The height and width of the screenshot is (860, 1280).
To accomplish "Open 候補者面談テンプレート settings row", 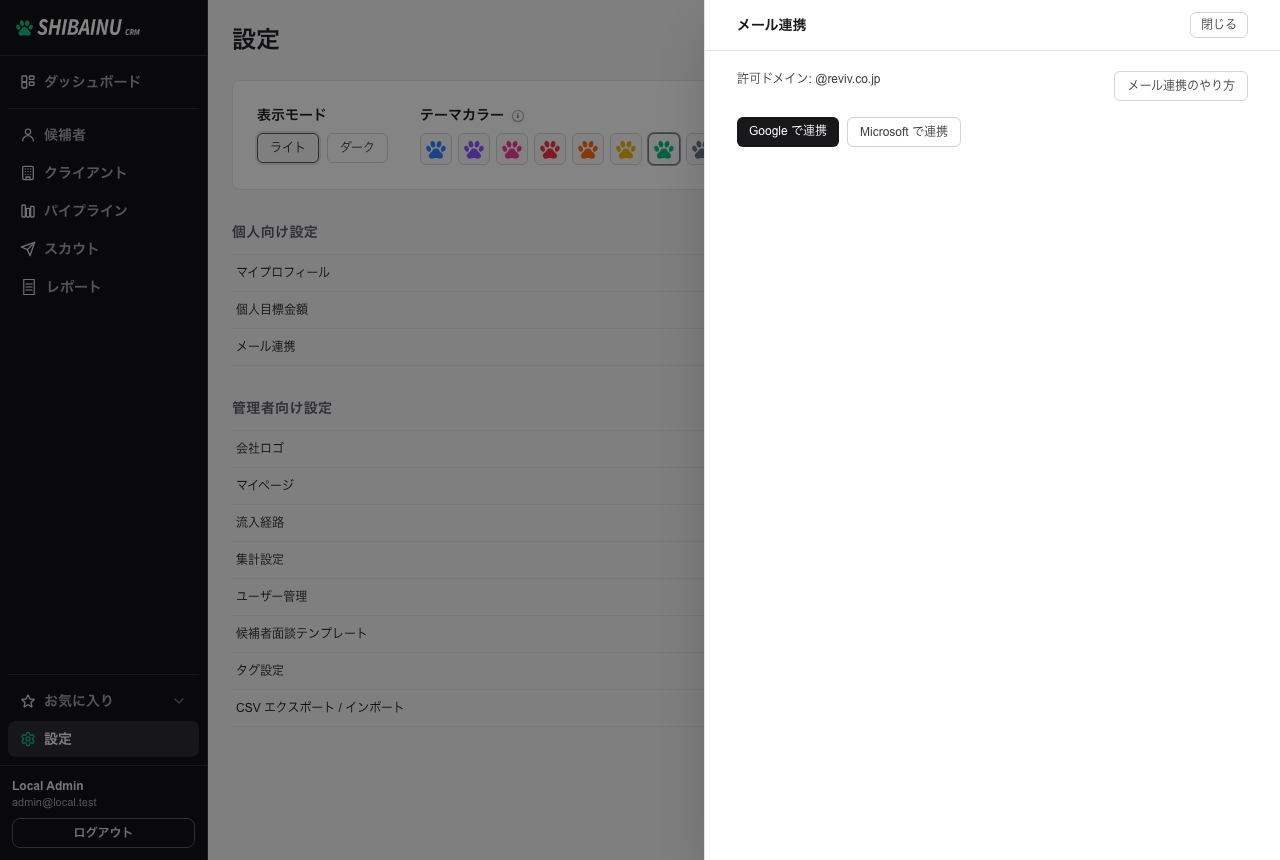I will click(468, 634).
